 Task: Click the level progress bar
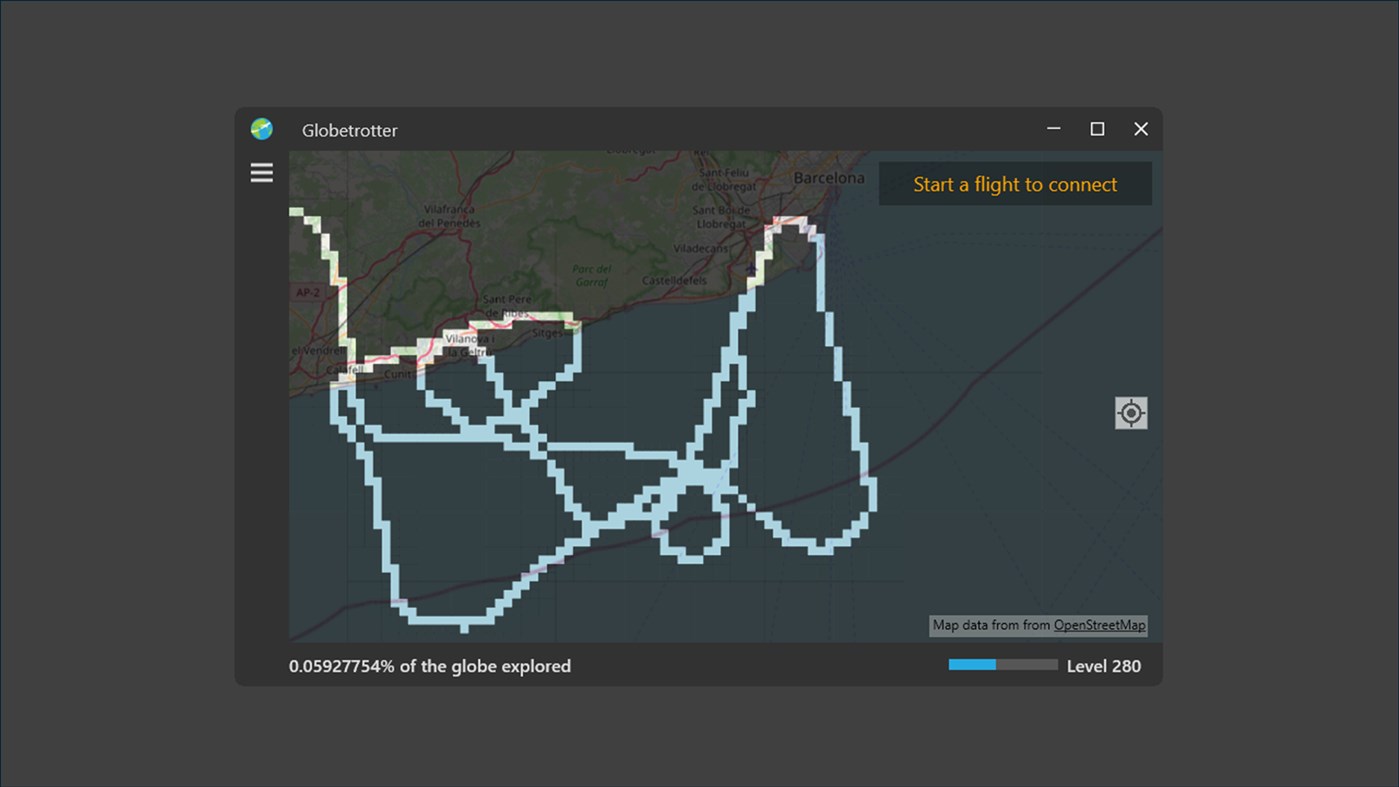click(x=1003, y=665)
